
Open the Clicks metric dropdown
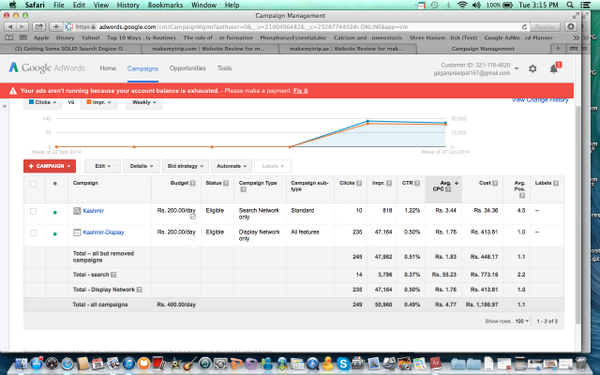tap(42, 103)
